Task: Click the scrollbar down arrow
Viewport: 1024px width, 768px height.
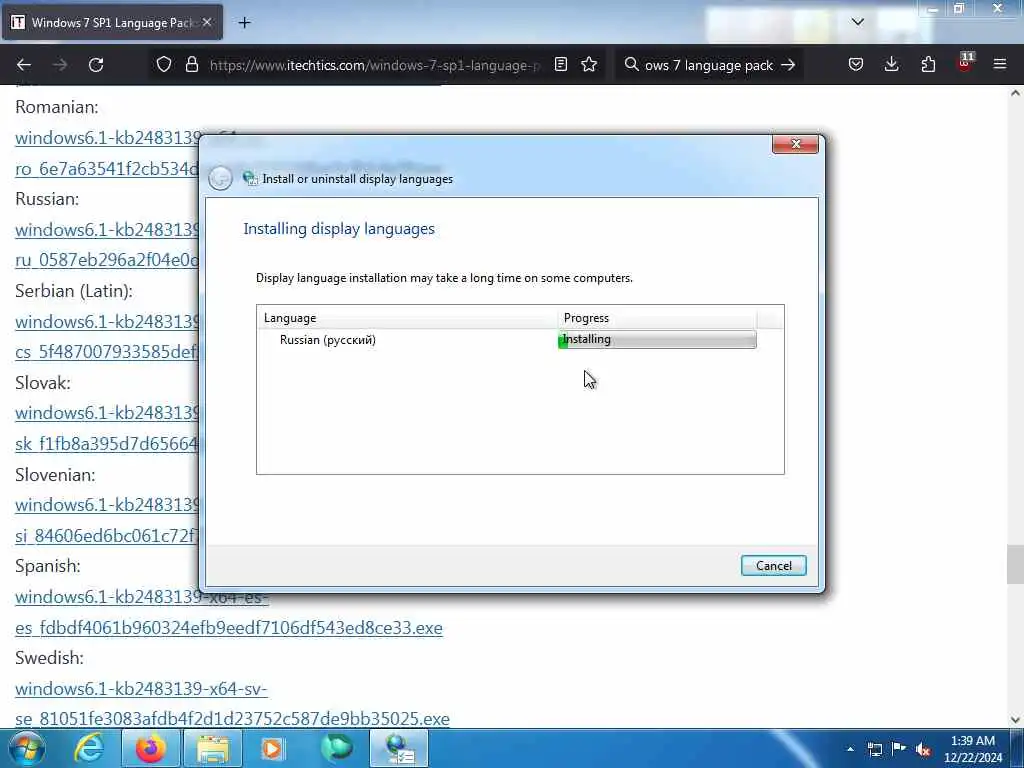Action: point(1015,720)
